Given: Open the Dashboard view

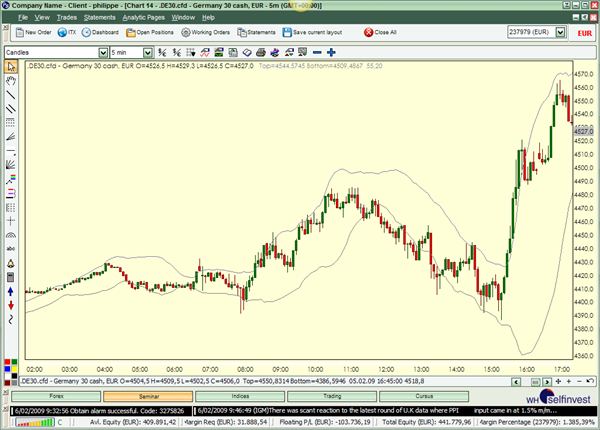Looking at the screenshot, I should point(100,32).
